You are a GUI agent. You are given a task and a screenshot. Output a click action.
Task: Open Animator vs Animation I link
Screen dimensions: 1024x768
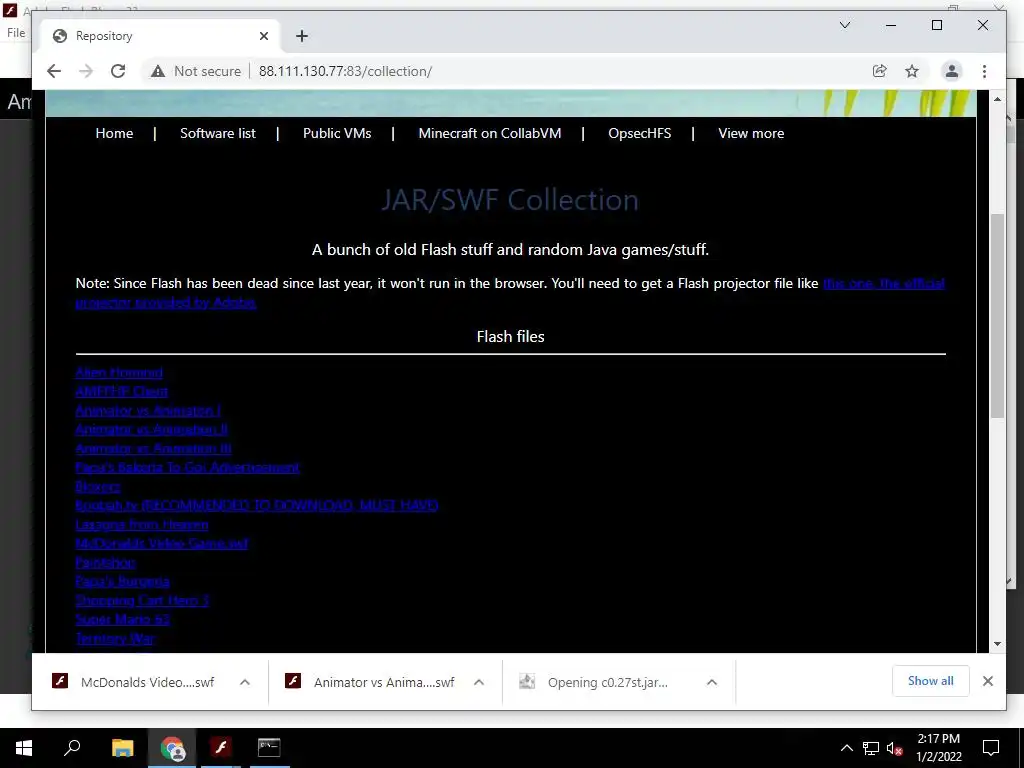click(148, 410)
